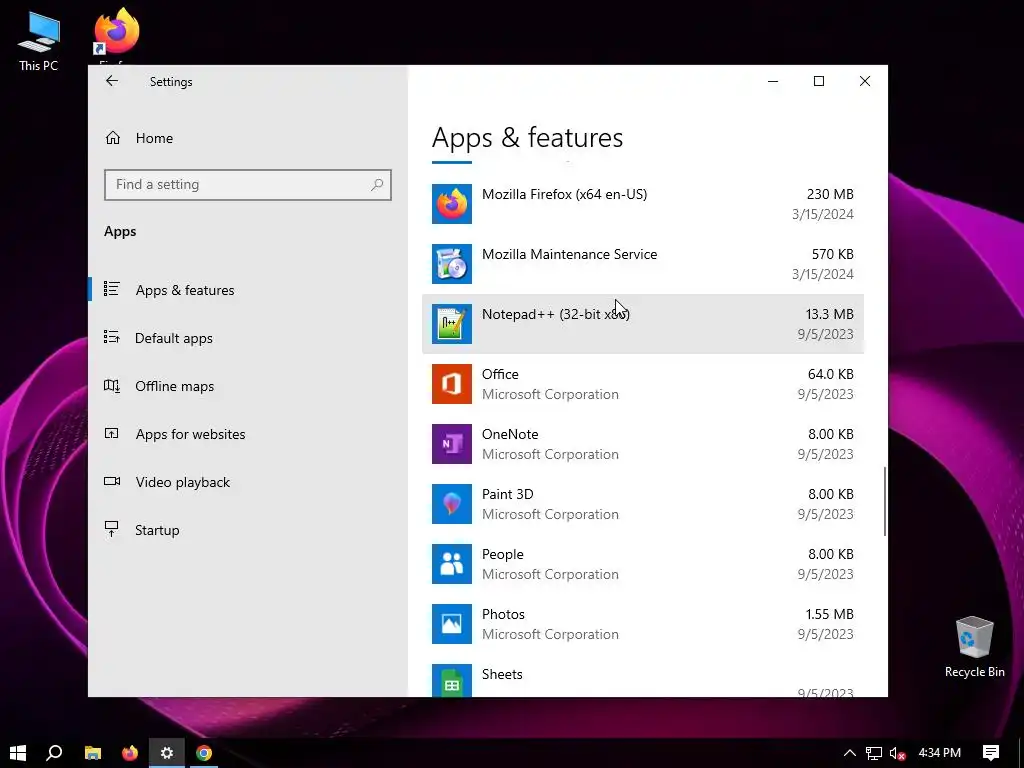Viewport: 1024px width, 768px height.
Task: Click the Video playback sidebar icon
Action: click(x=112, y=482)
